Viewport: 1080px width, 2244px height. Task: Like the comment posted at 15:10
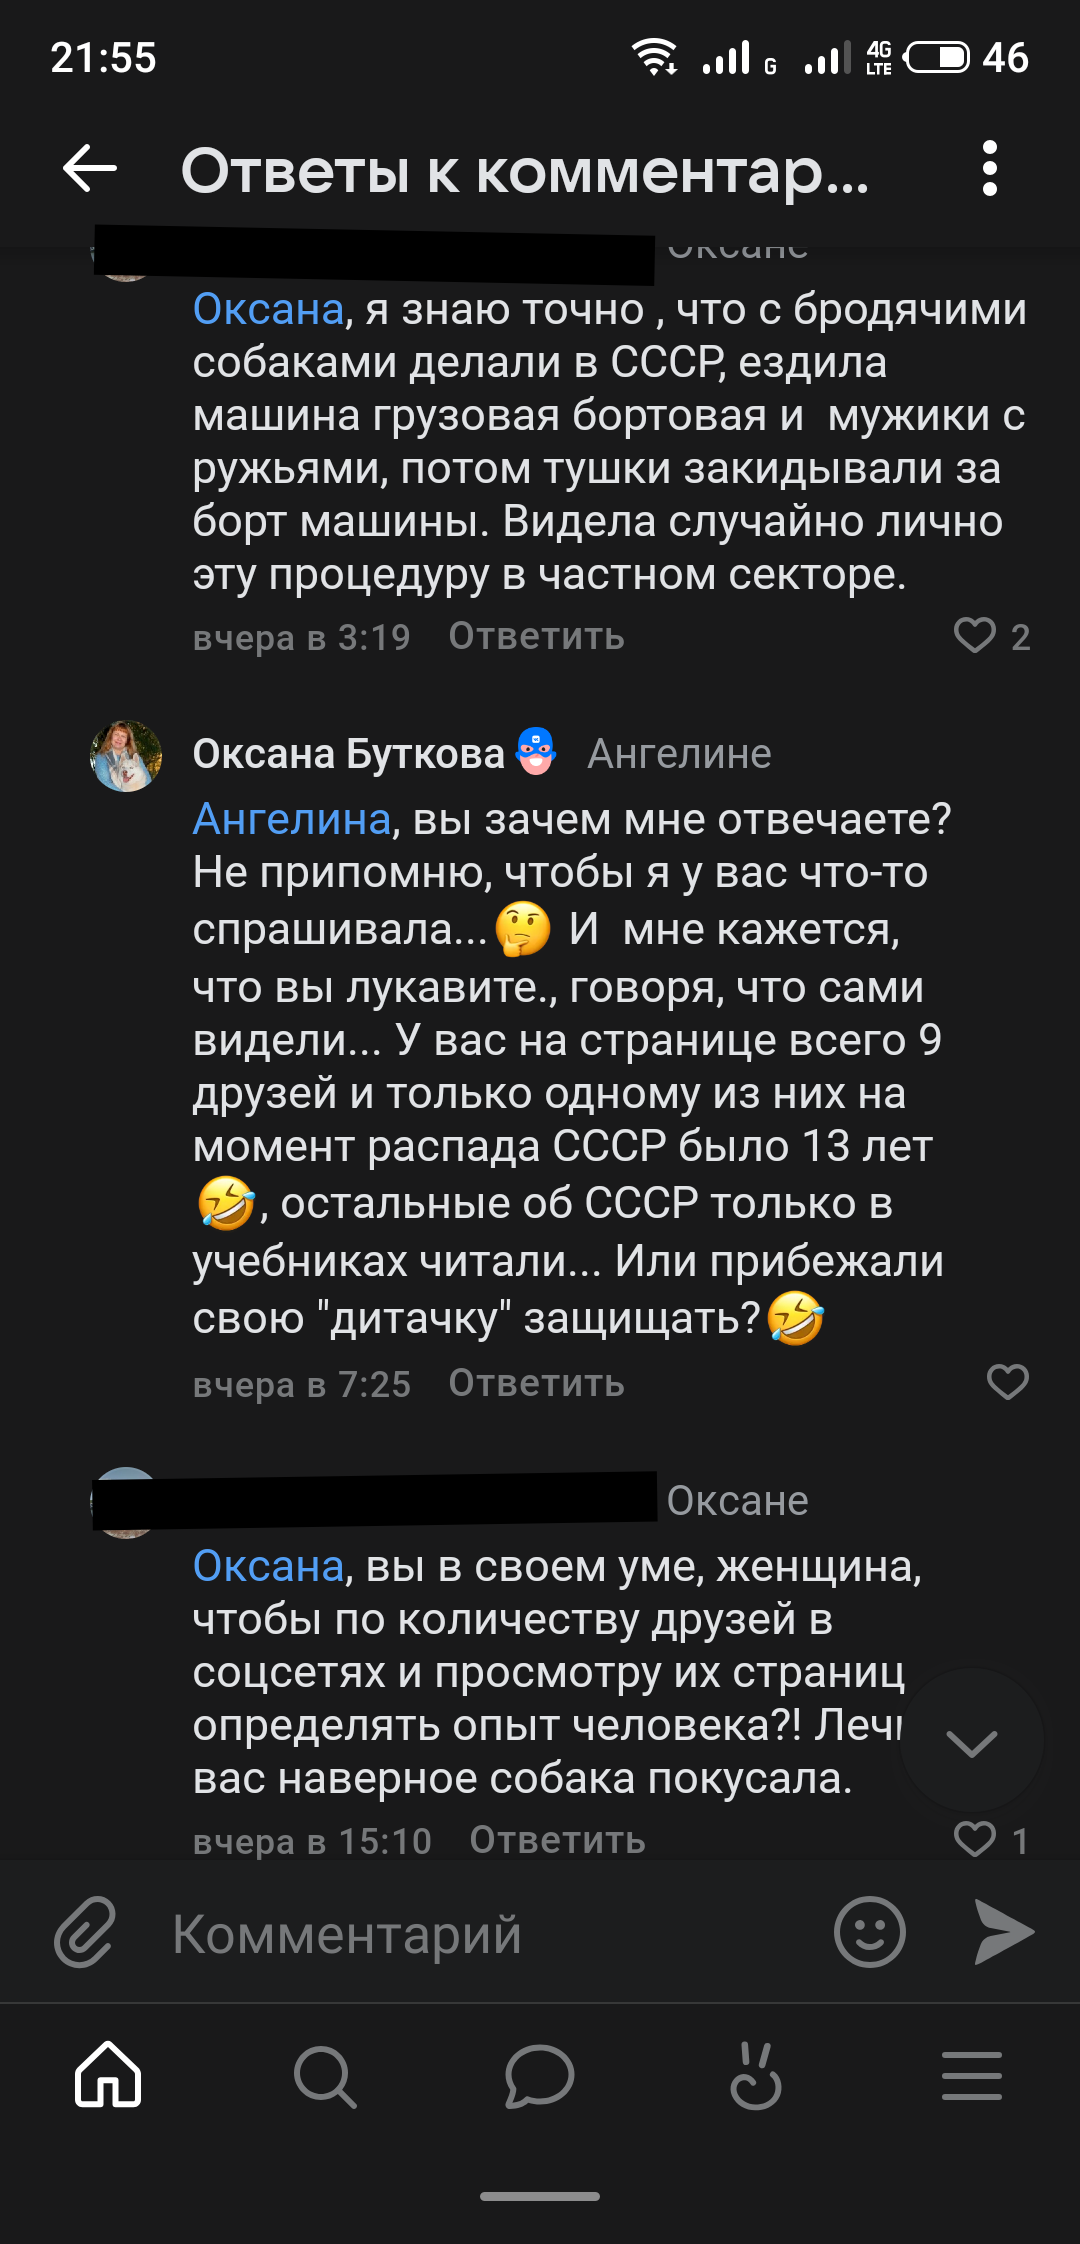click(976, 1839)
